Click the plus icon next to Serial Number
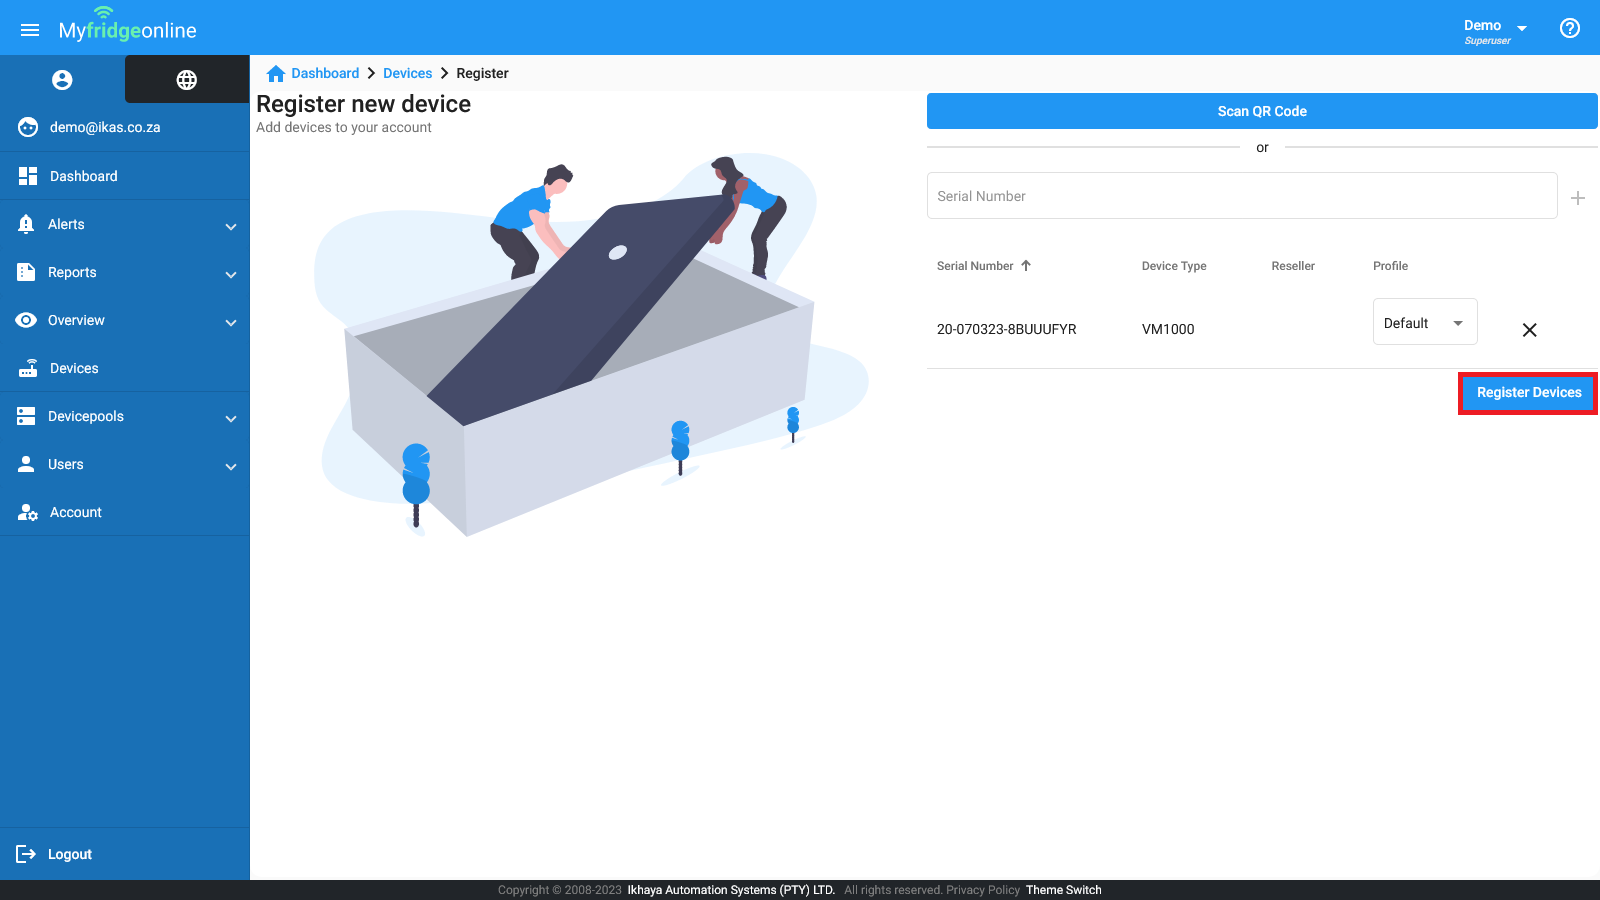Screen dimensions: 1600x900 pyautogui.click(x=1578, y=197)
